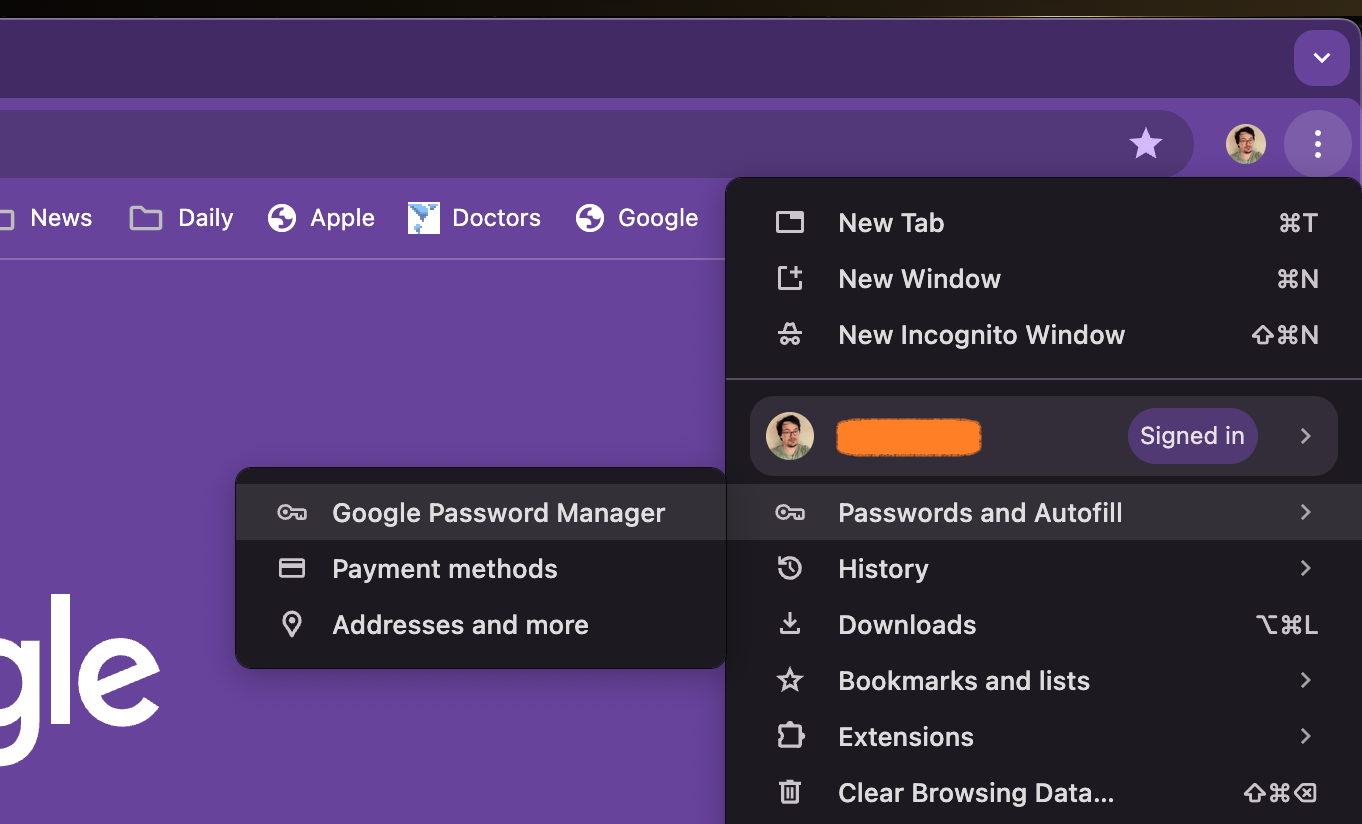The image size is (1362, 824).
Task: Open Google Password Manager
Action: pyautogui.click(x=480, y=513)
